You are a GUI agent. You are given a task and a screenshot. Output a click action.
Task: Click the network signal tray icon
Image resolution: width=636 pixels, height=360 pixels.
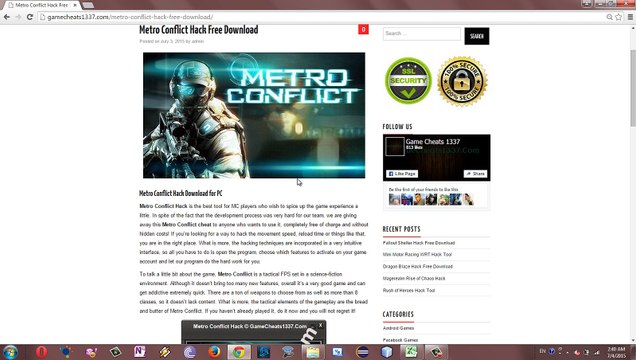point(597,352)
